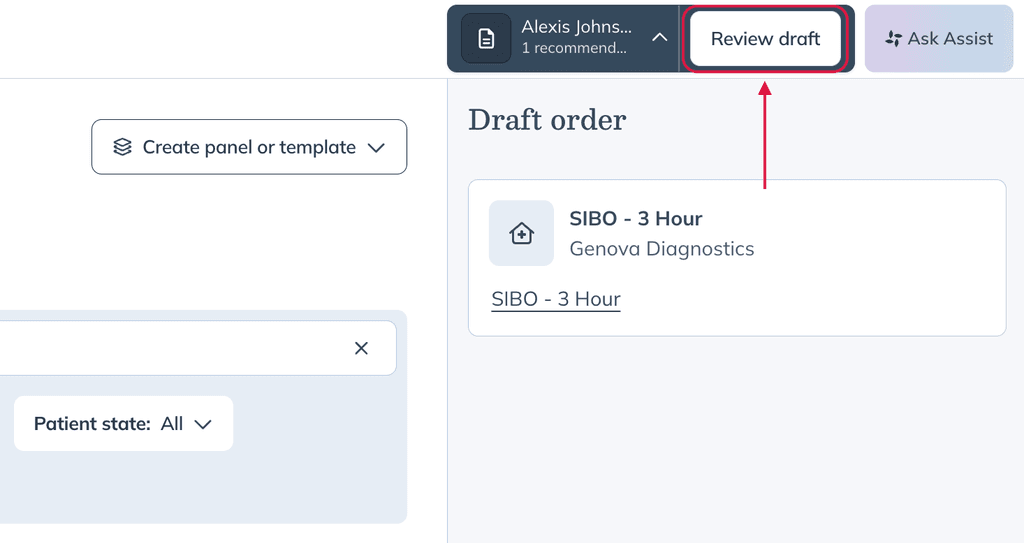Click the draft document icon beside Alexis Johns...

[x=486, y=39]
